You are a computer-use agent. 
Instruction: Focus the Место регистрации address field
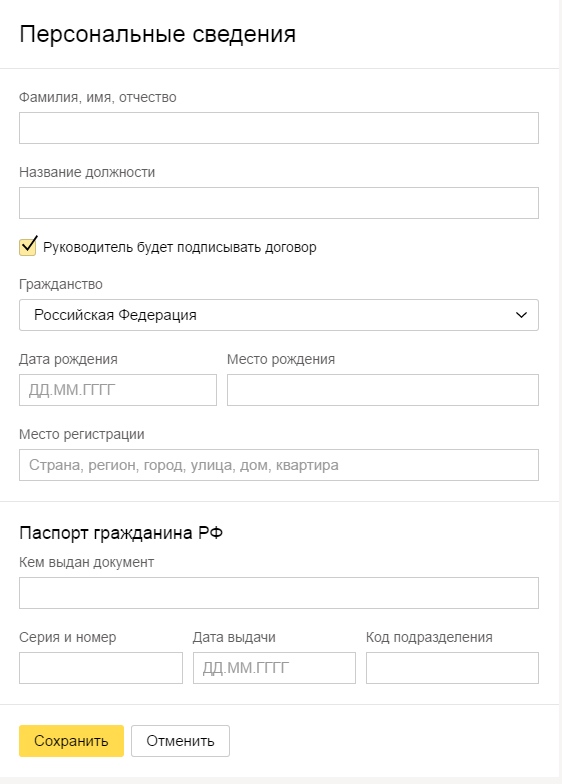tap(279, 465)
